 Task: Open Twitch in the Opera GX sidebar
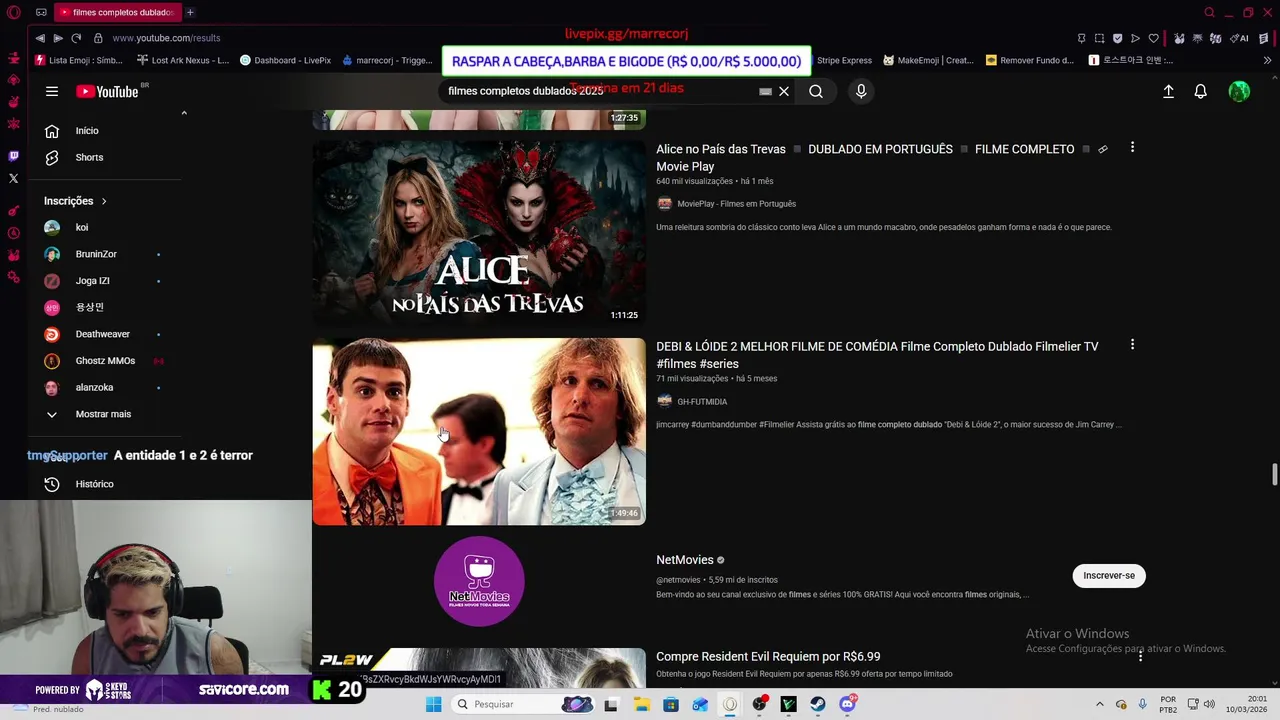coord(14,156)
